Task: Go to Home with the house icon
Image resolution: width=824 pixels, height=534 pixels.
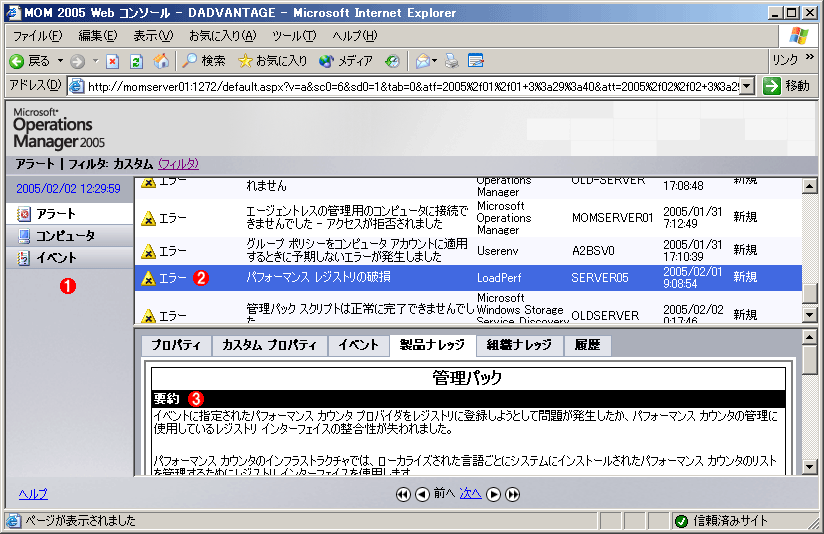Action: pos(161,61)
